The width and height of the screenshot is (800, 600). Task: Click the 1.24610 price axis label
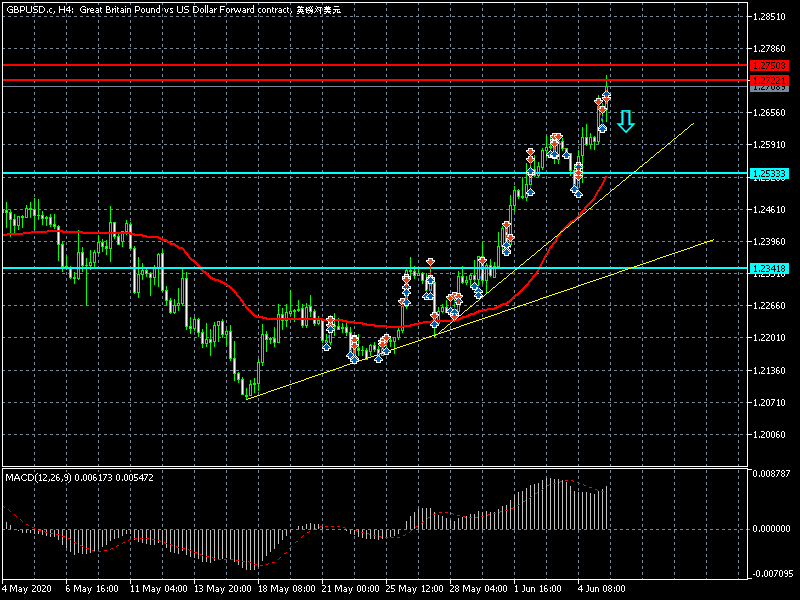[x=769, y=209]
